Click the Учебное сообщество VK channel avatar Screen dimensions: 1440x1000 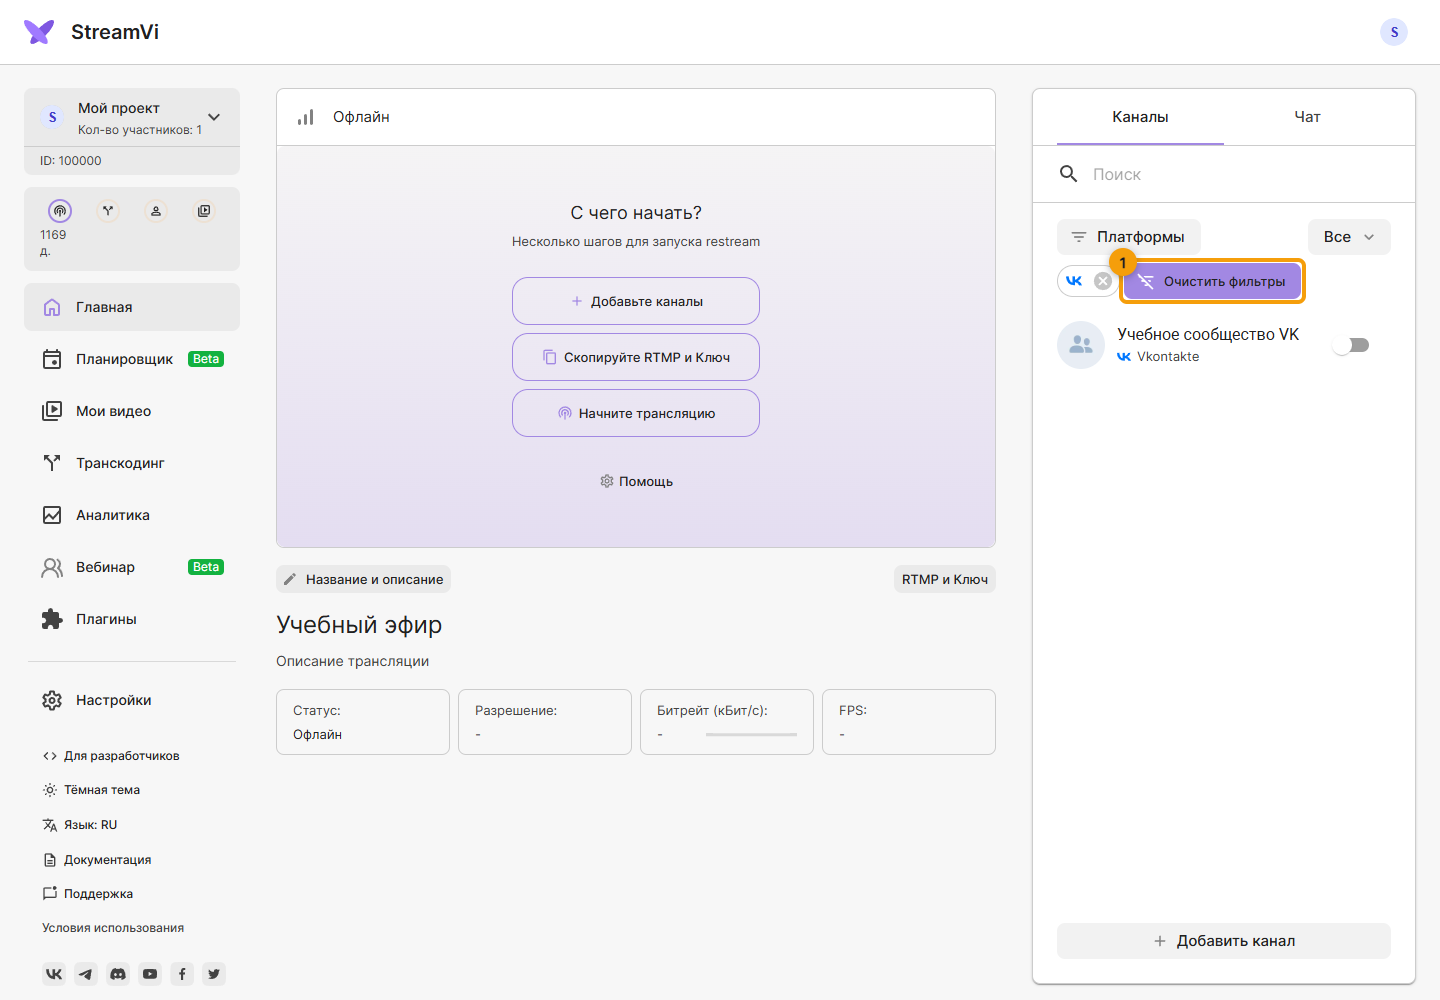[x=1081, y=345]
